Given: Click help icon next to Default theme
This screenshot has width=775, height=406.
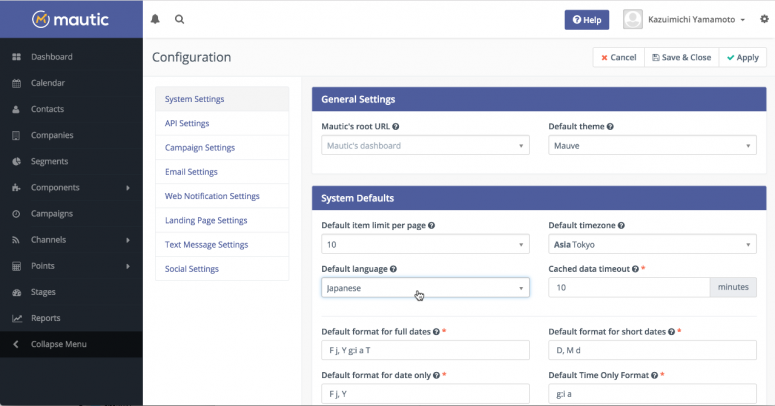Looking at the screenshot, I should [610, 127].
